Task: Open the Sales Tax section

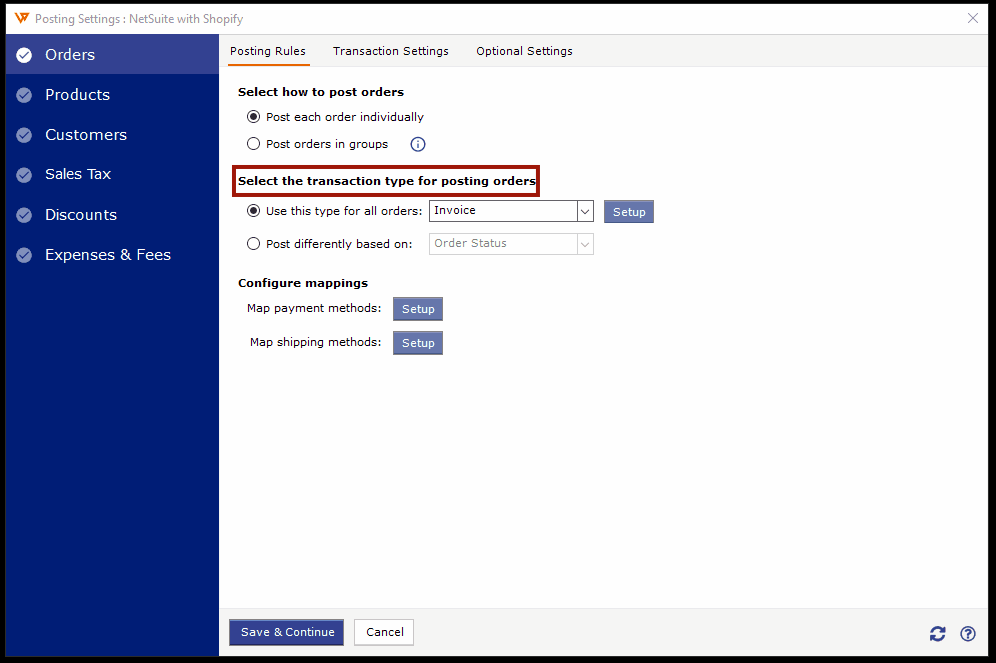Action: click(112, 174)
